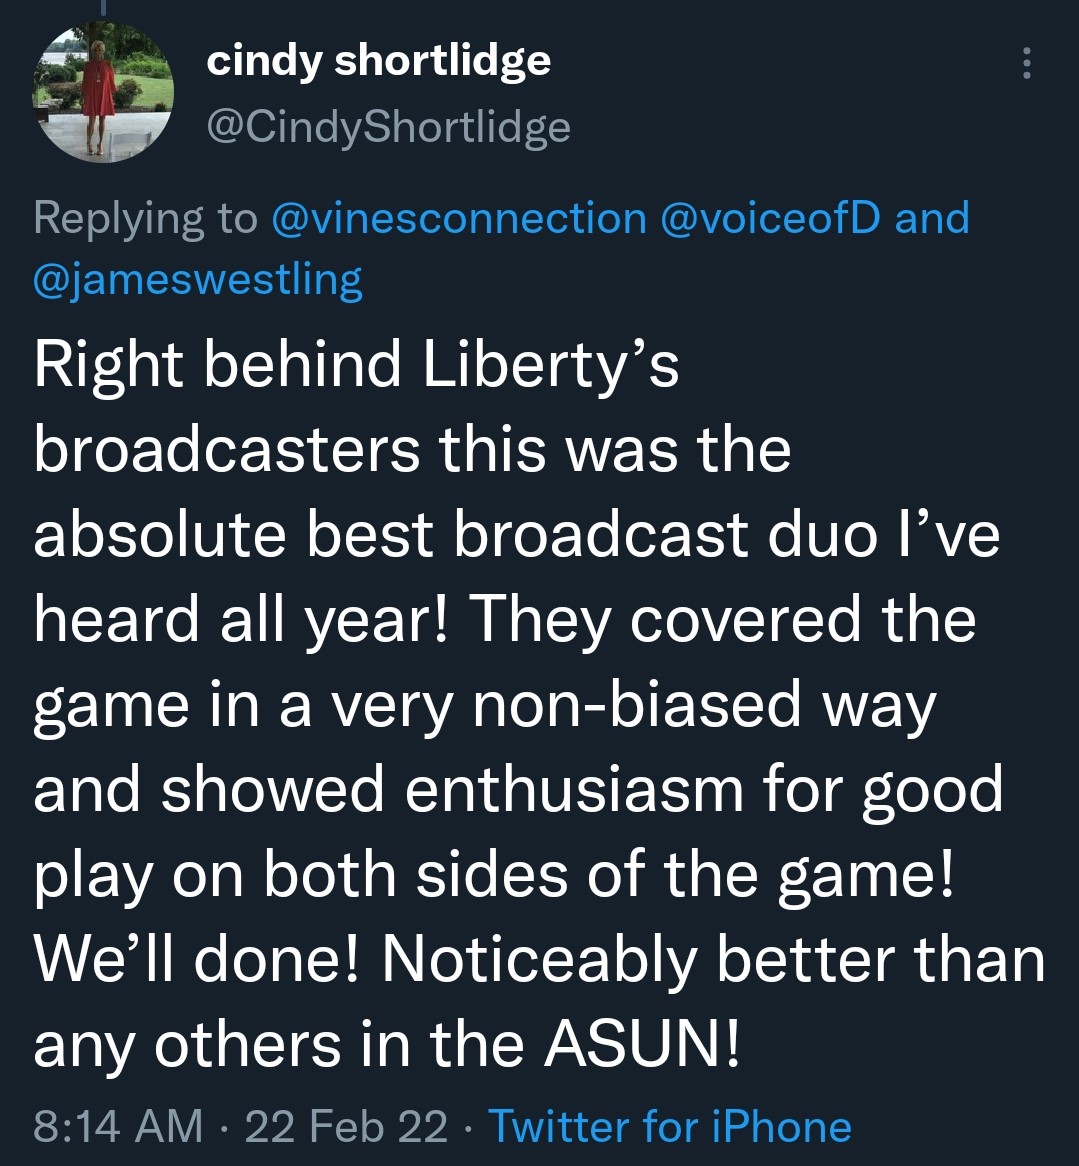1079x1166 pixels.
Task: Click the gray "Replying to" label
Action: [x=146, y=217]
